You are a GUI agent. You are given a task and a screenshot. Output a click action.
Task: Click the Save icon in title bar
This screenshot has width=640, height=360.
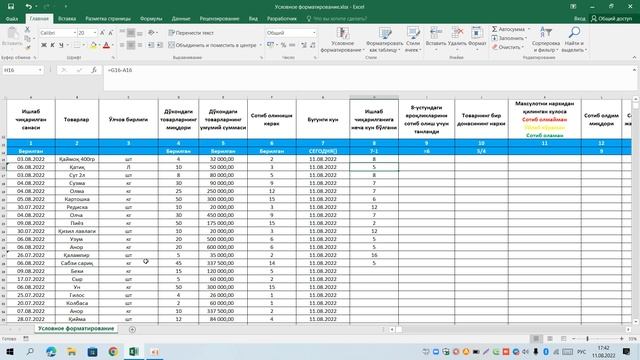[11, 7]
